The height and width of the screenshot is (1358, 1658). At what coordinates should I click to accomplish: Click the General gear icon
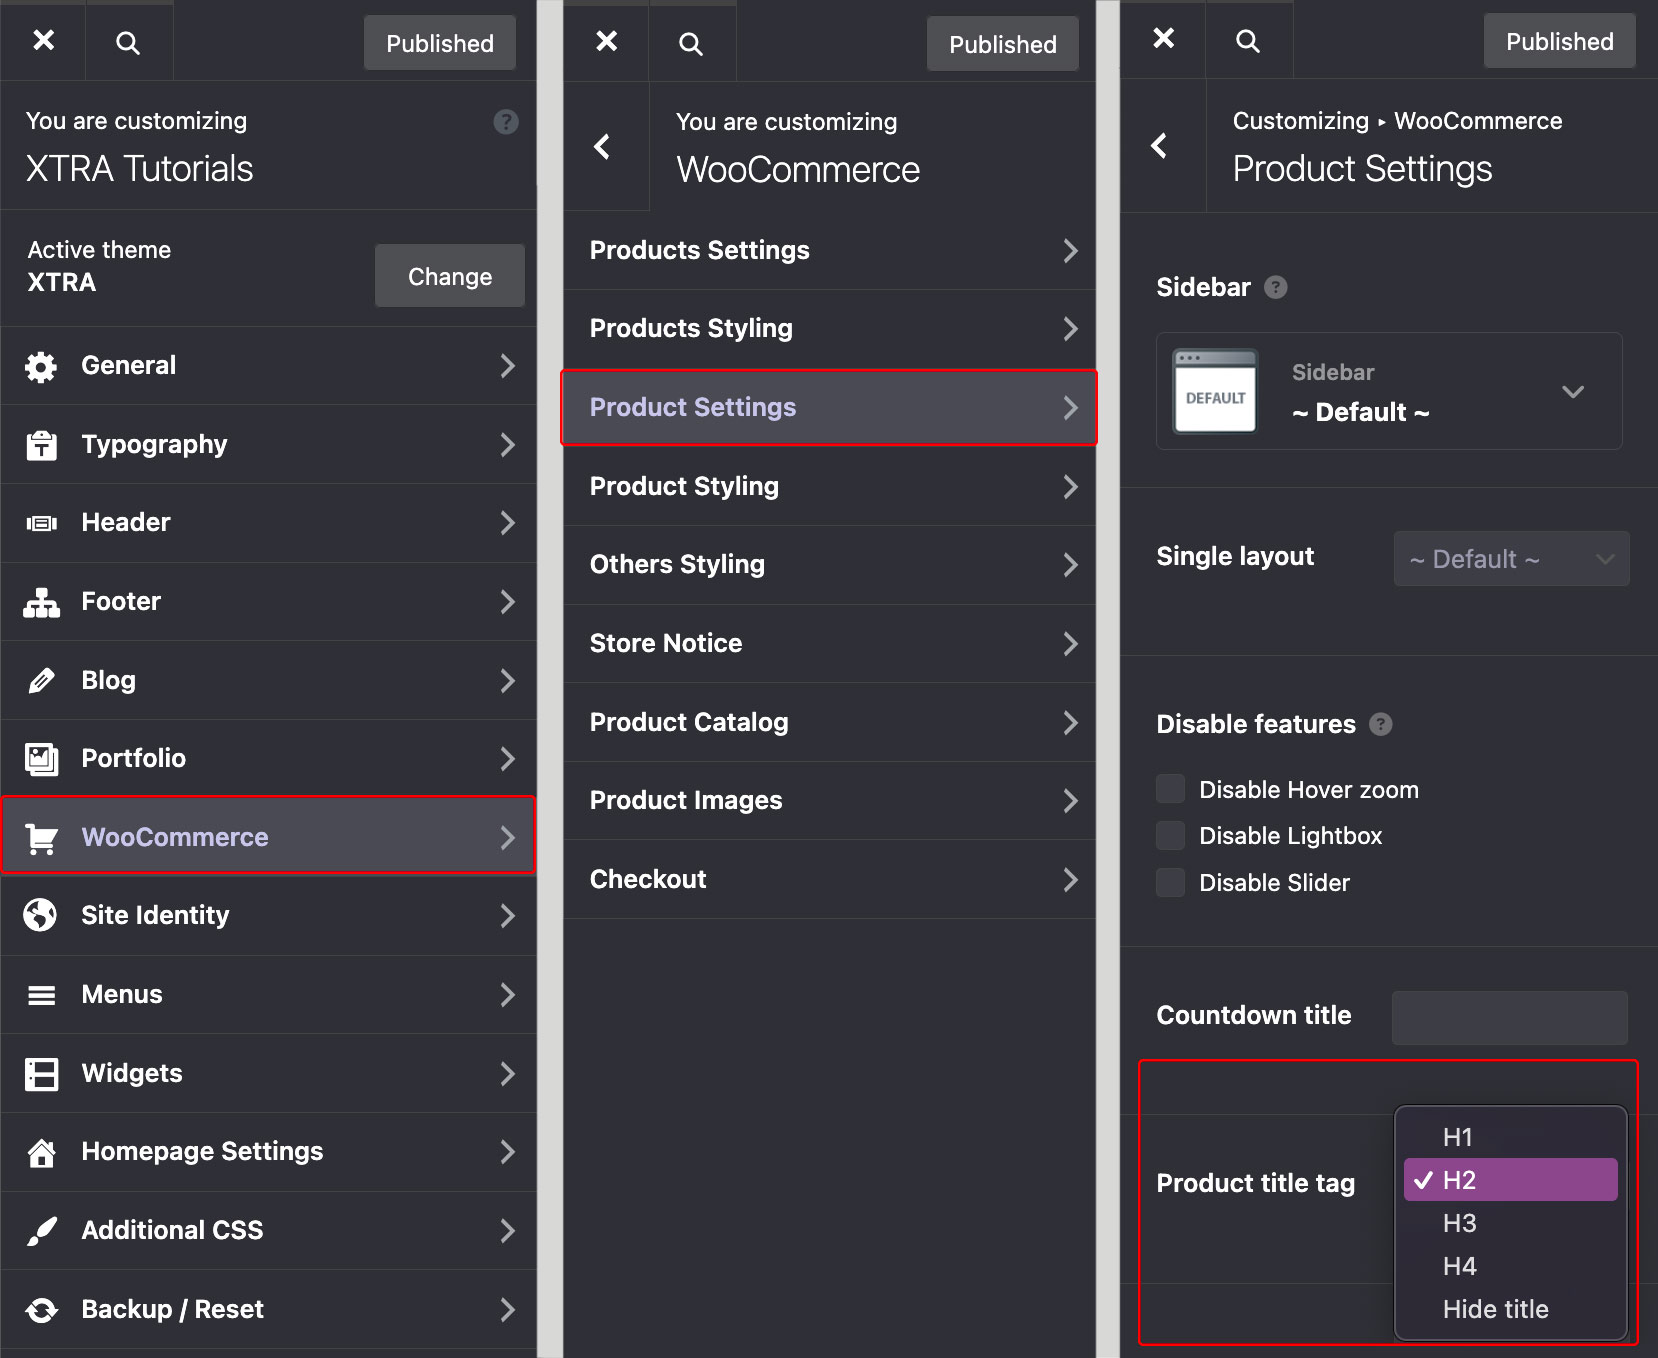click(x=41, y=367)
